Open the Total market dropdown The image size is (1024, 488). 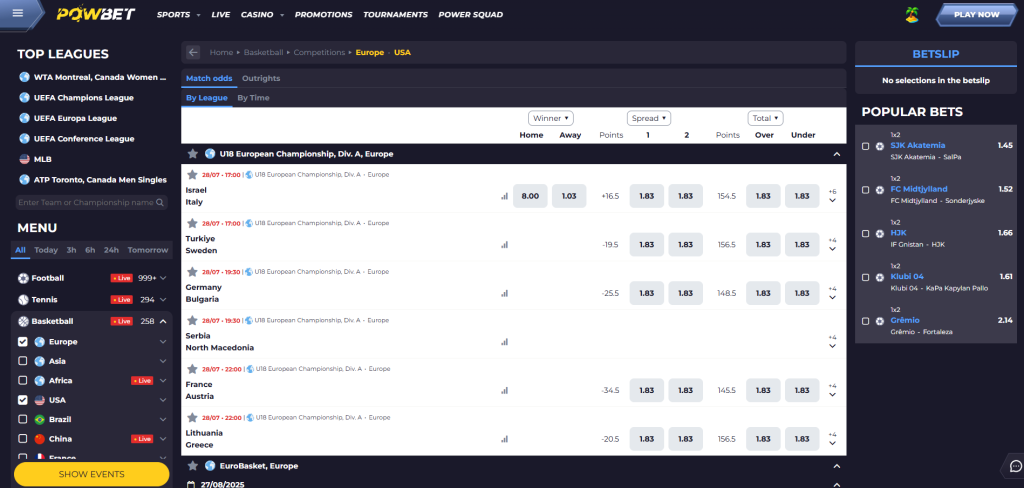tap(765, 118)
